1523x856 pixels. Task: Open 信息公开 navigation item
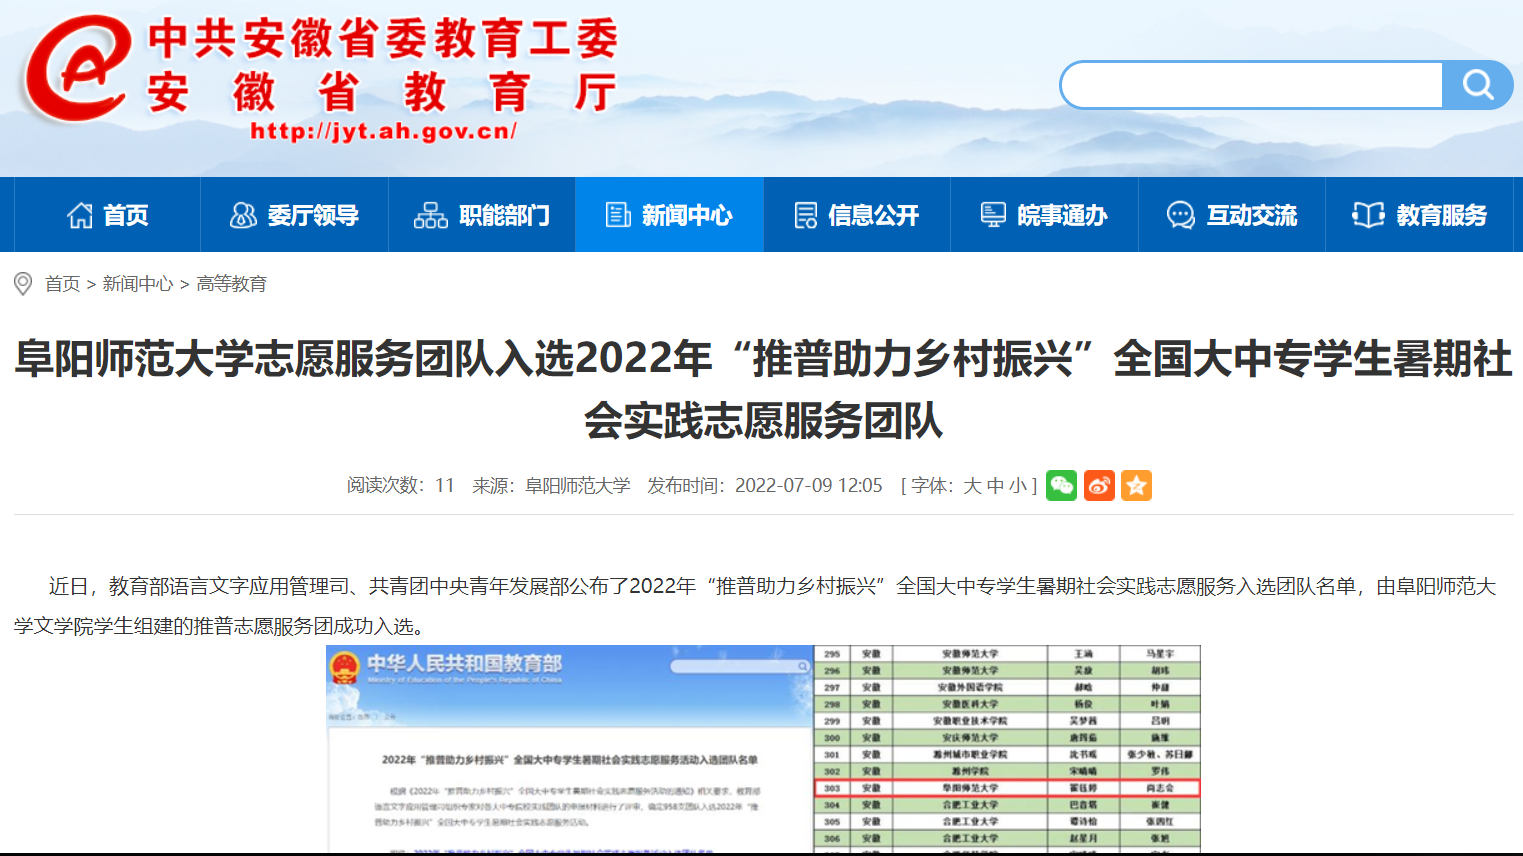(857, 215)
